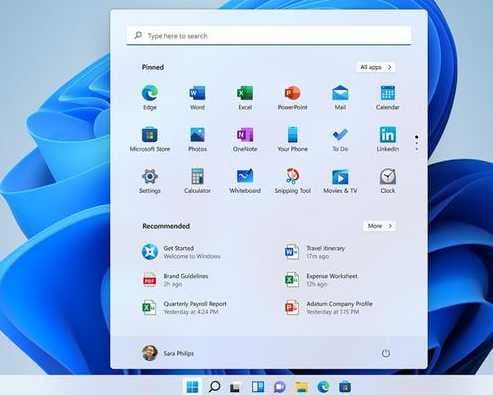Click Sara Philips profile picture
Screen dimensions: 493x395
coord(150,353)
